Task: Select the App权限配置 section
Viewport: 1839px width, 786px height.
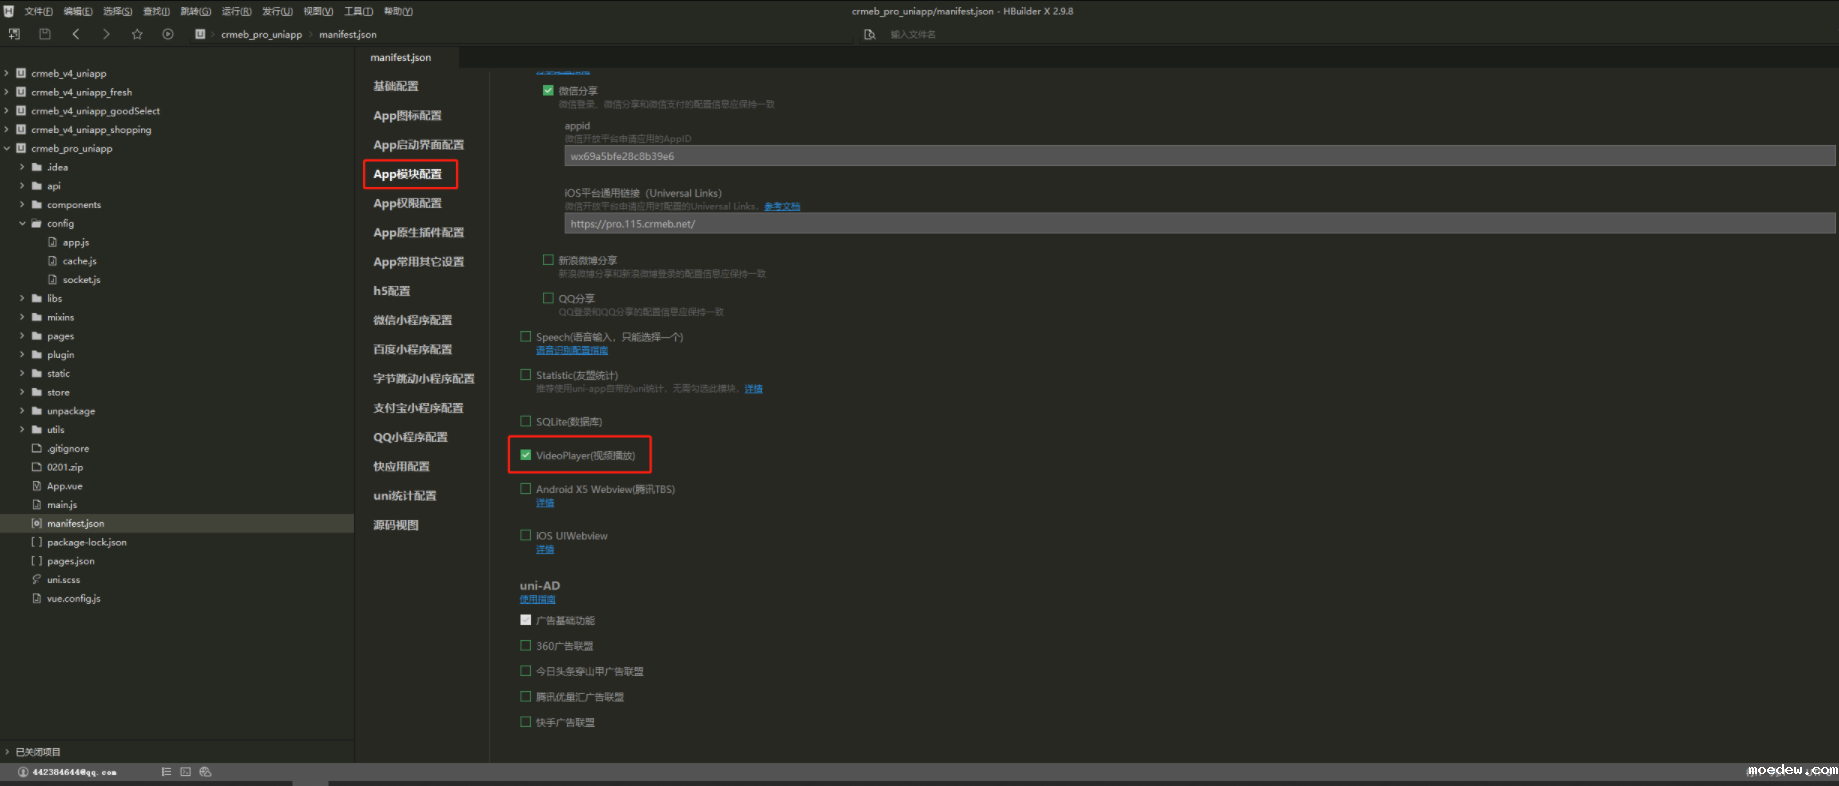Action: 407,203
